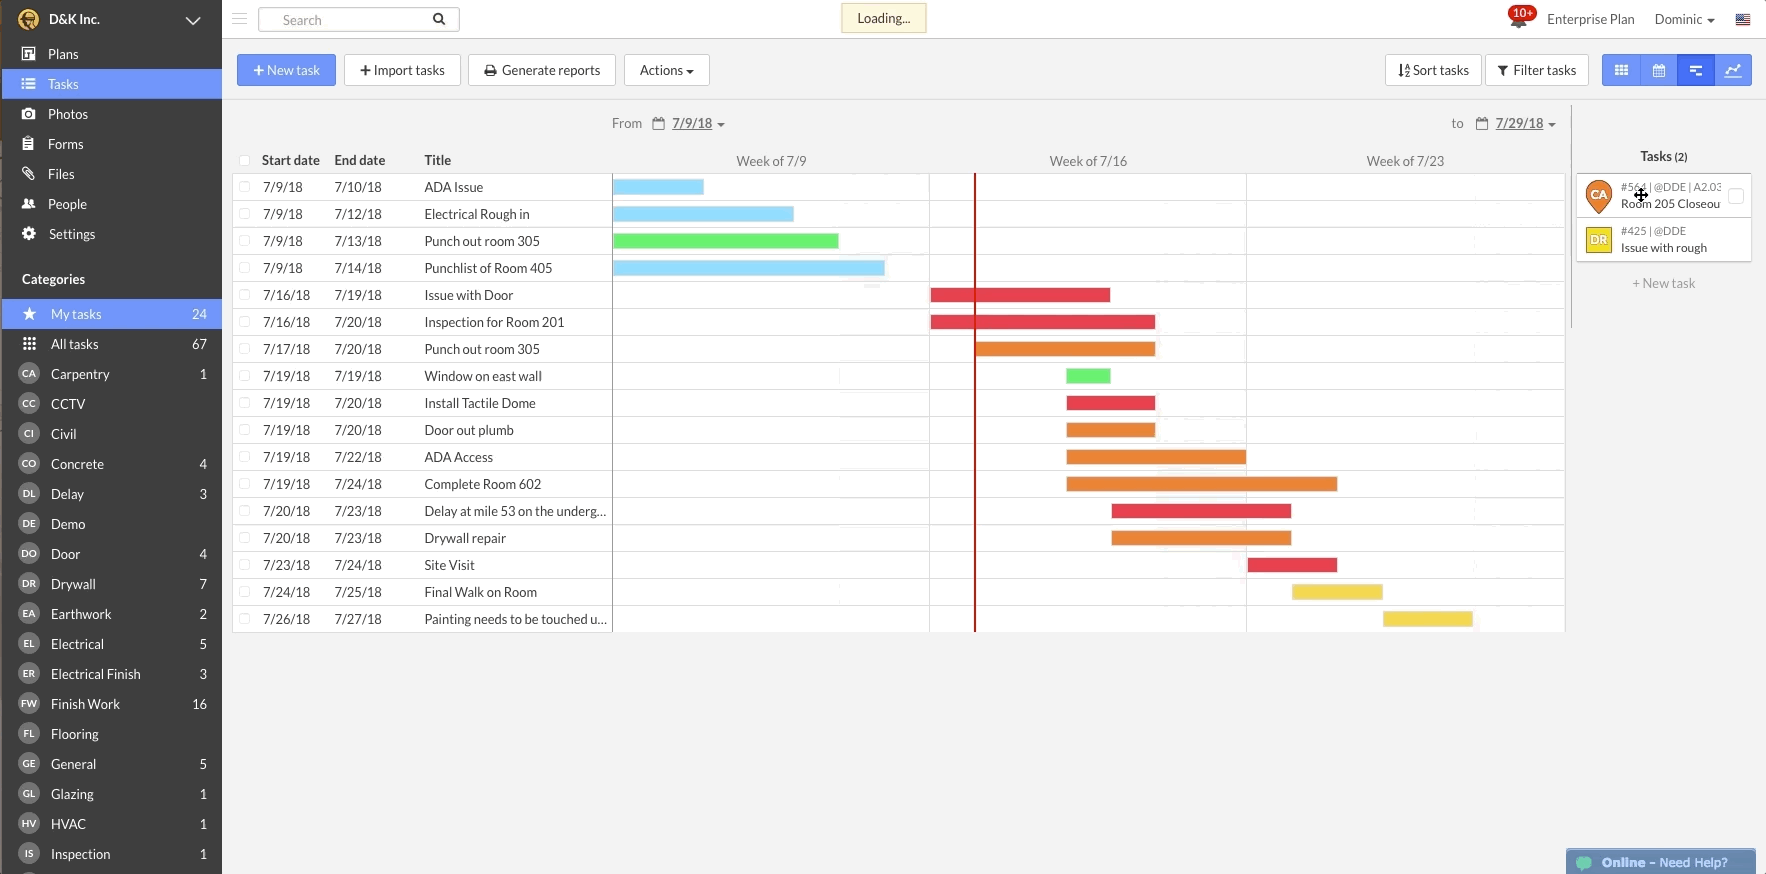Tick the checkbox for ADA Issue row
Screen dimensions: 1766x874
click(x=245, y=187)
